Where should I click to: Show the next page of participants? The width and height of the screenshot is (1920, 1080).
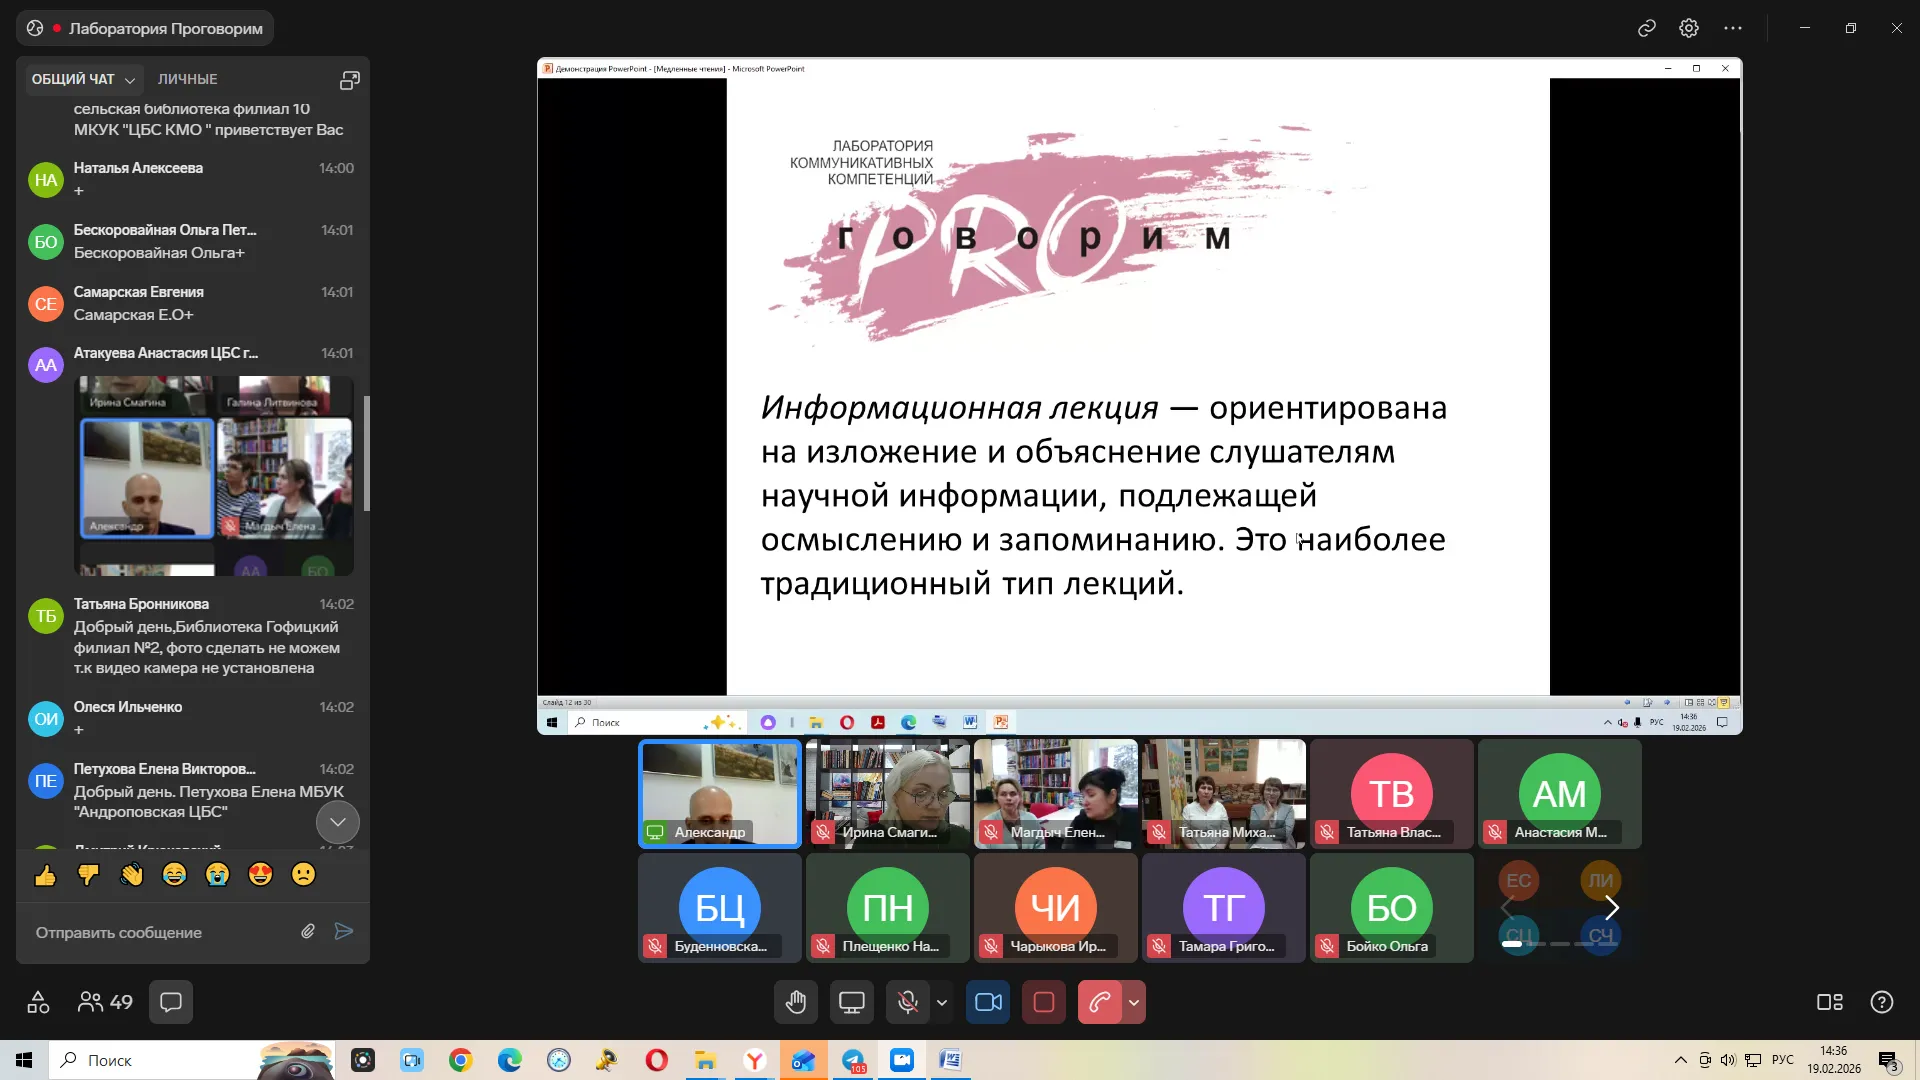1611,908
